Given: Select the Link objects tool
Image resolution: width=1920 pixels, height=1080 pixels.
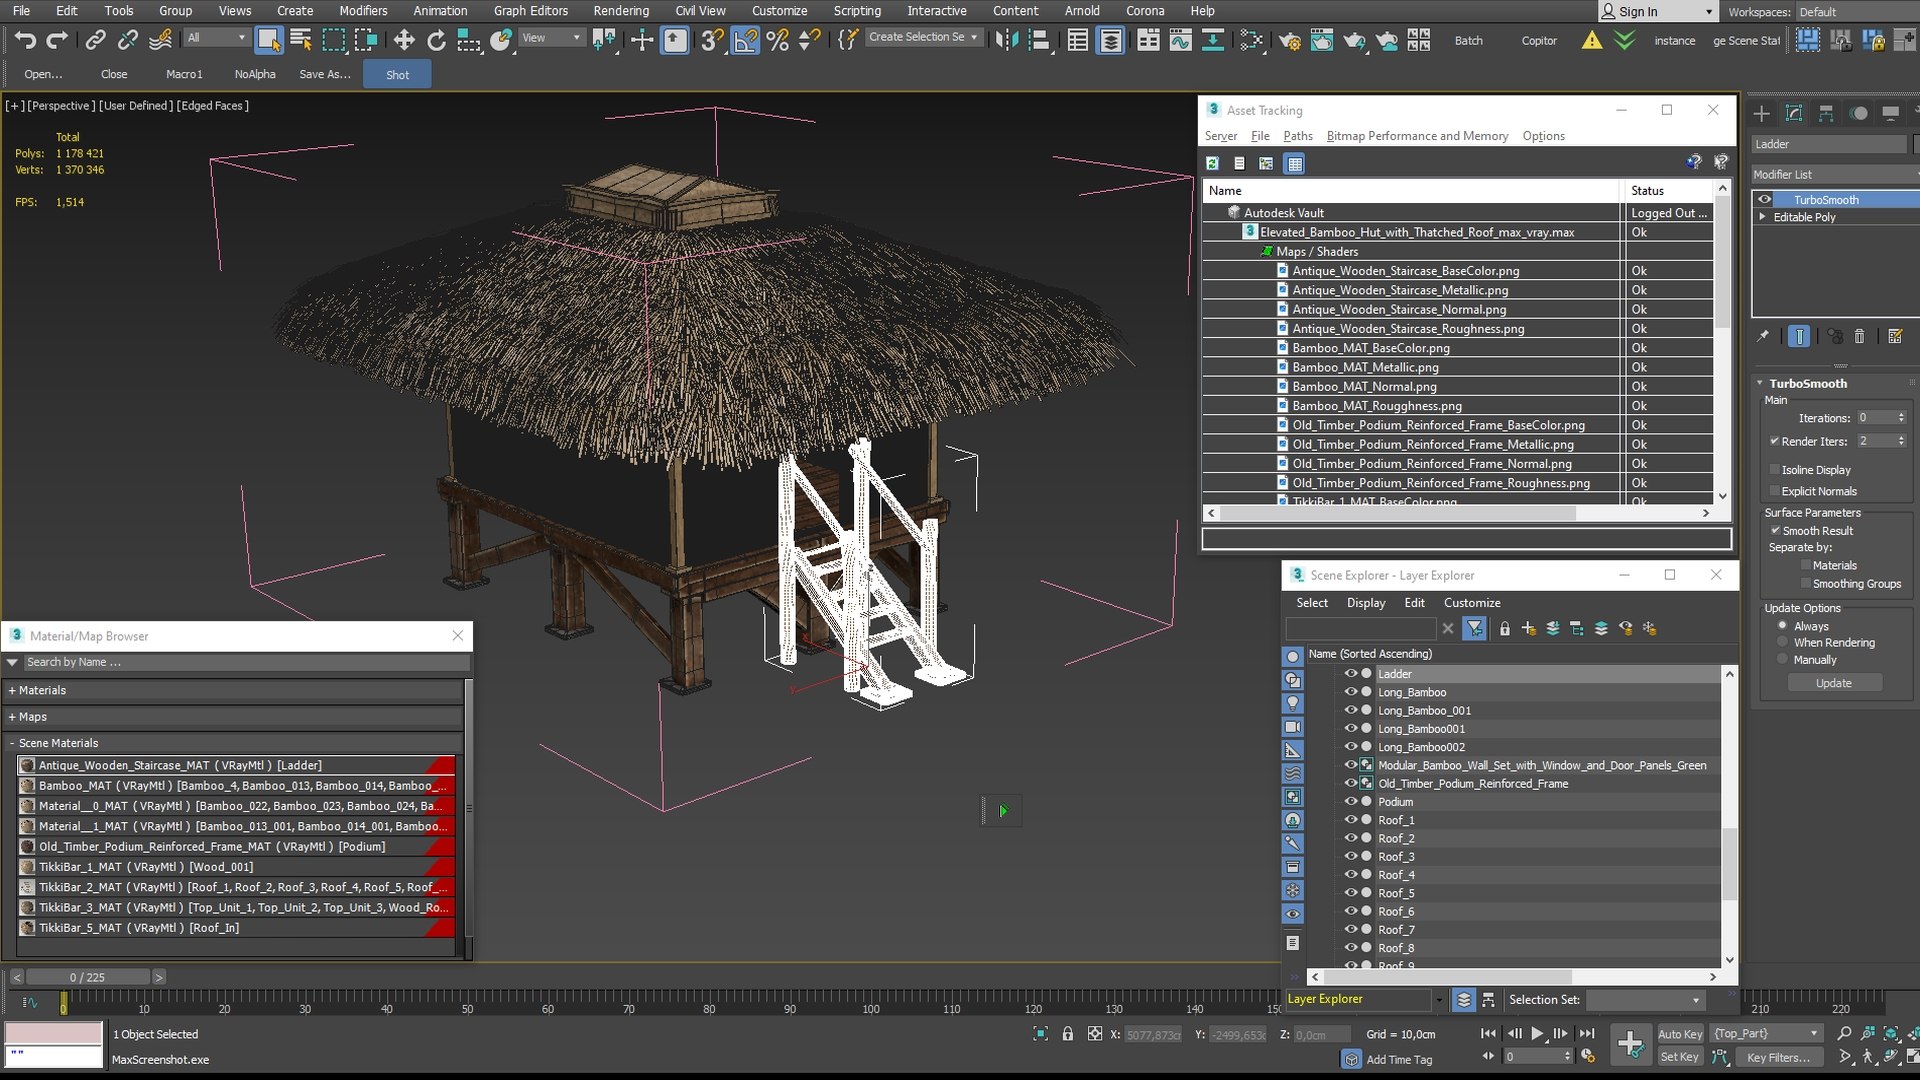Looking at the screenshot, I should [x=95, y=40].
